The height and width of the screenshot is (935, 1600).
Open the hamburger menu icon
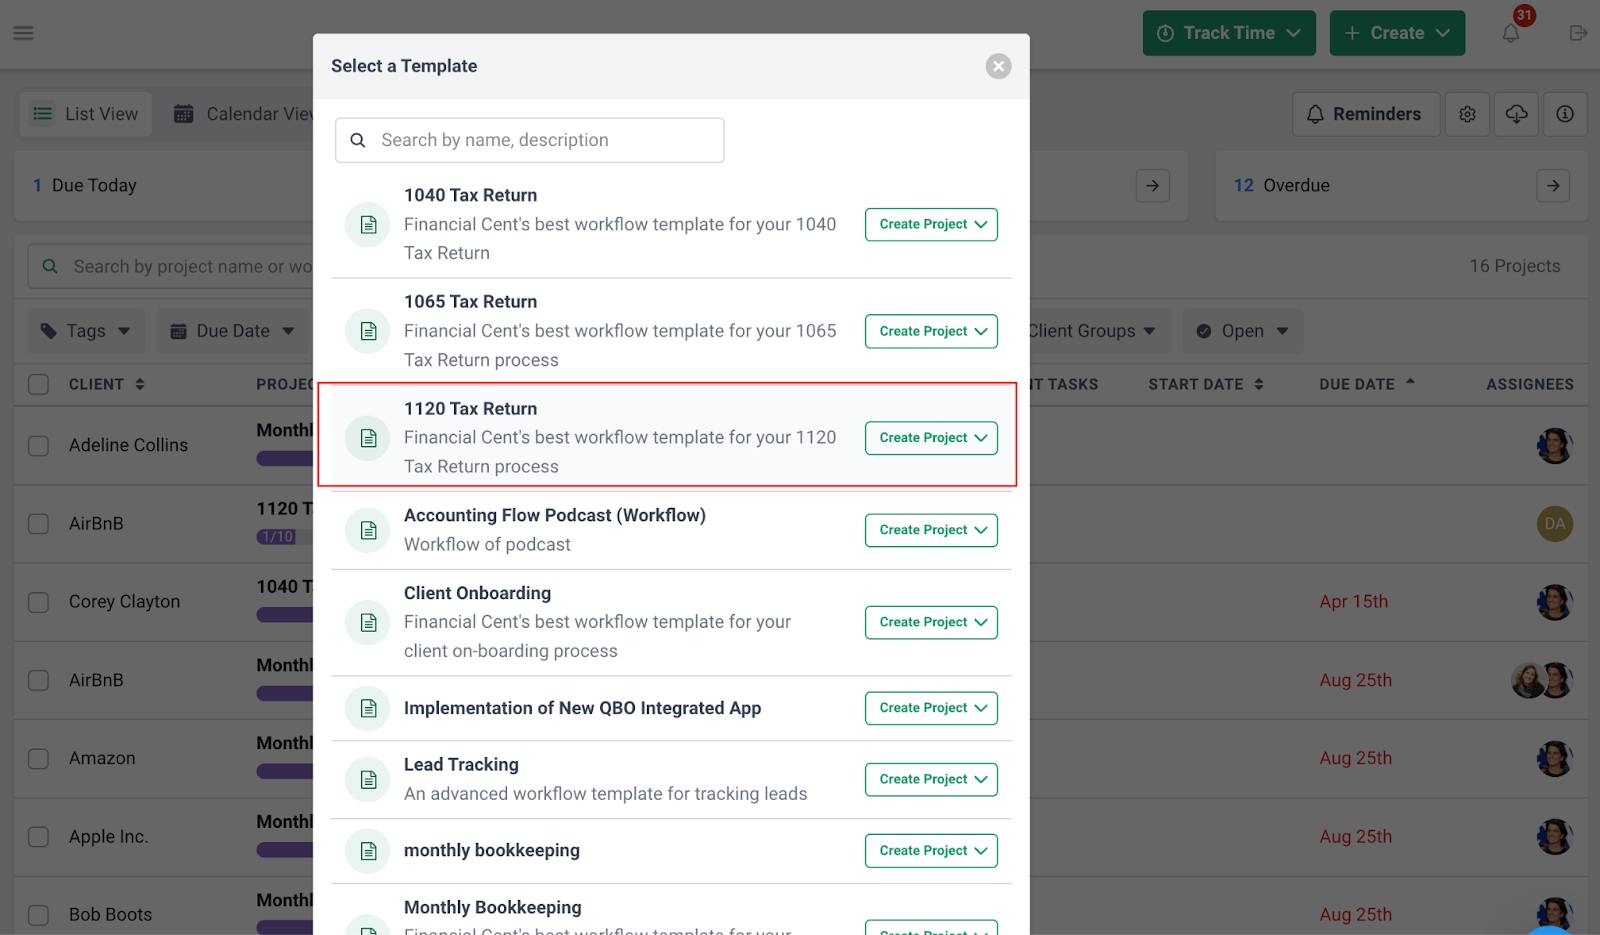point(23,33)
